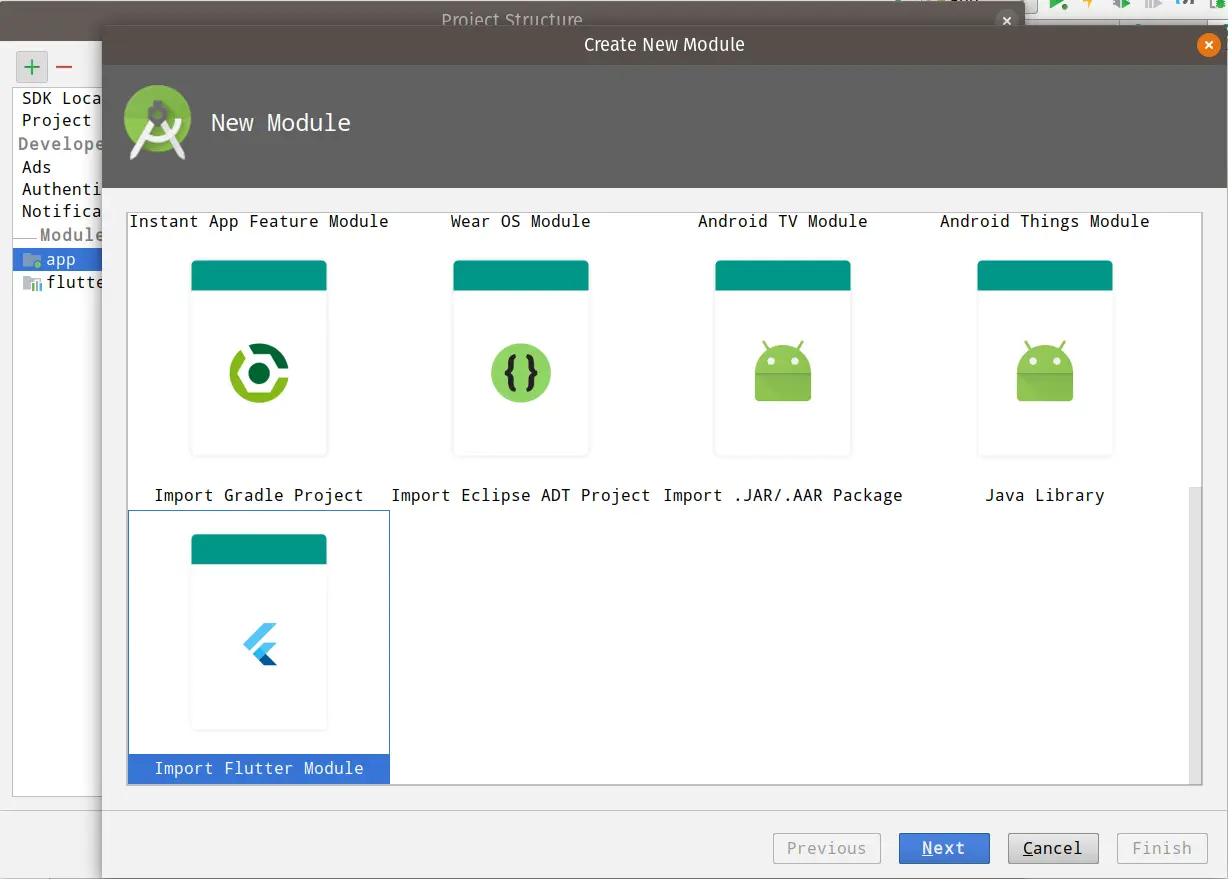This screenshot has height=879, width=1228.
Task: Close the Project Structure window
Action: (1007, 20)
